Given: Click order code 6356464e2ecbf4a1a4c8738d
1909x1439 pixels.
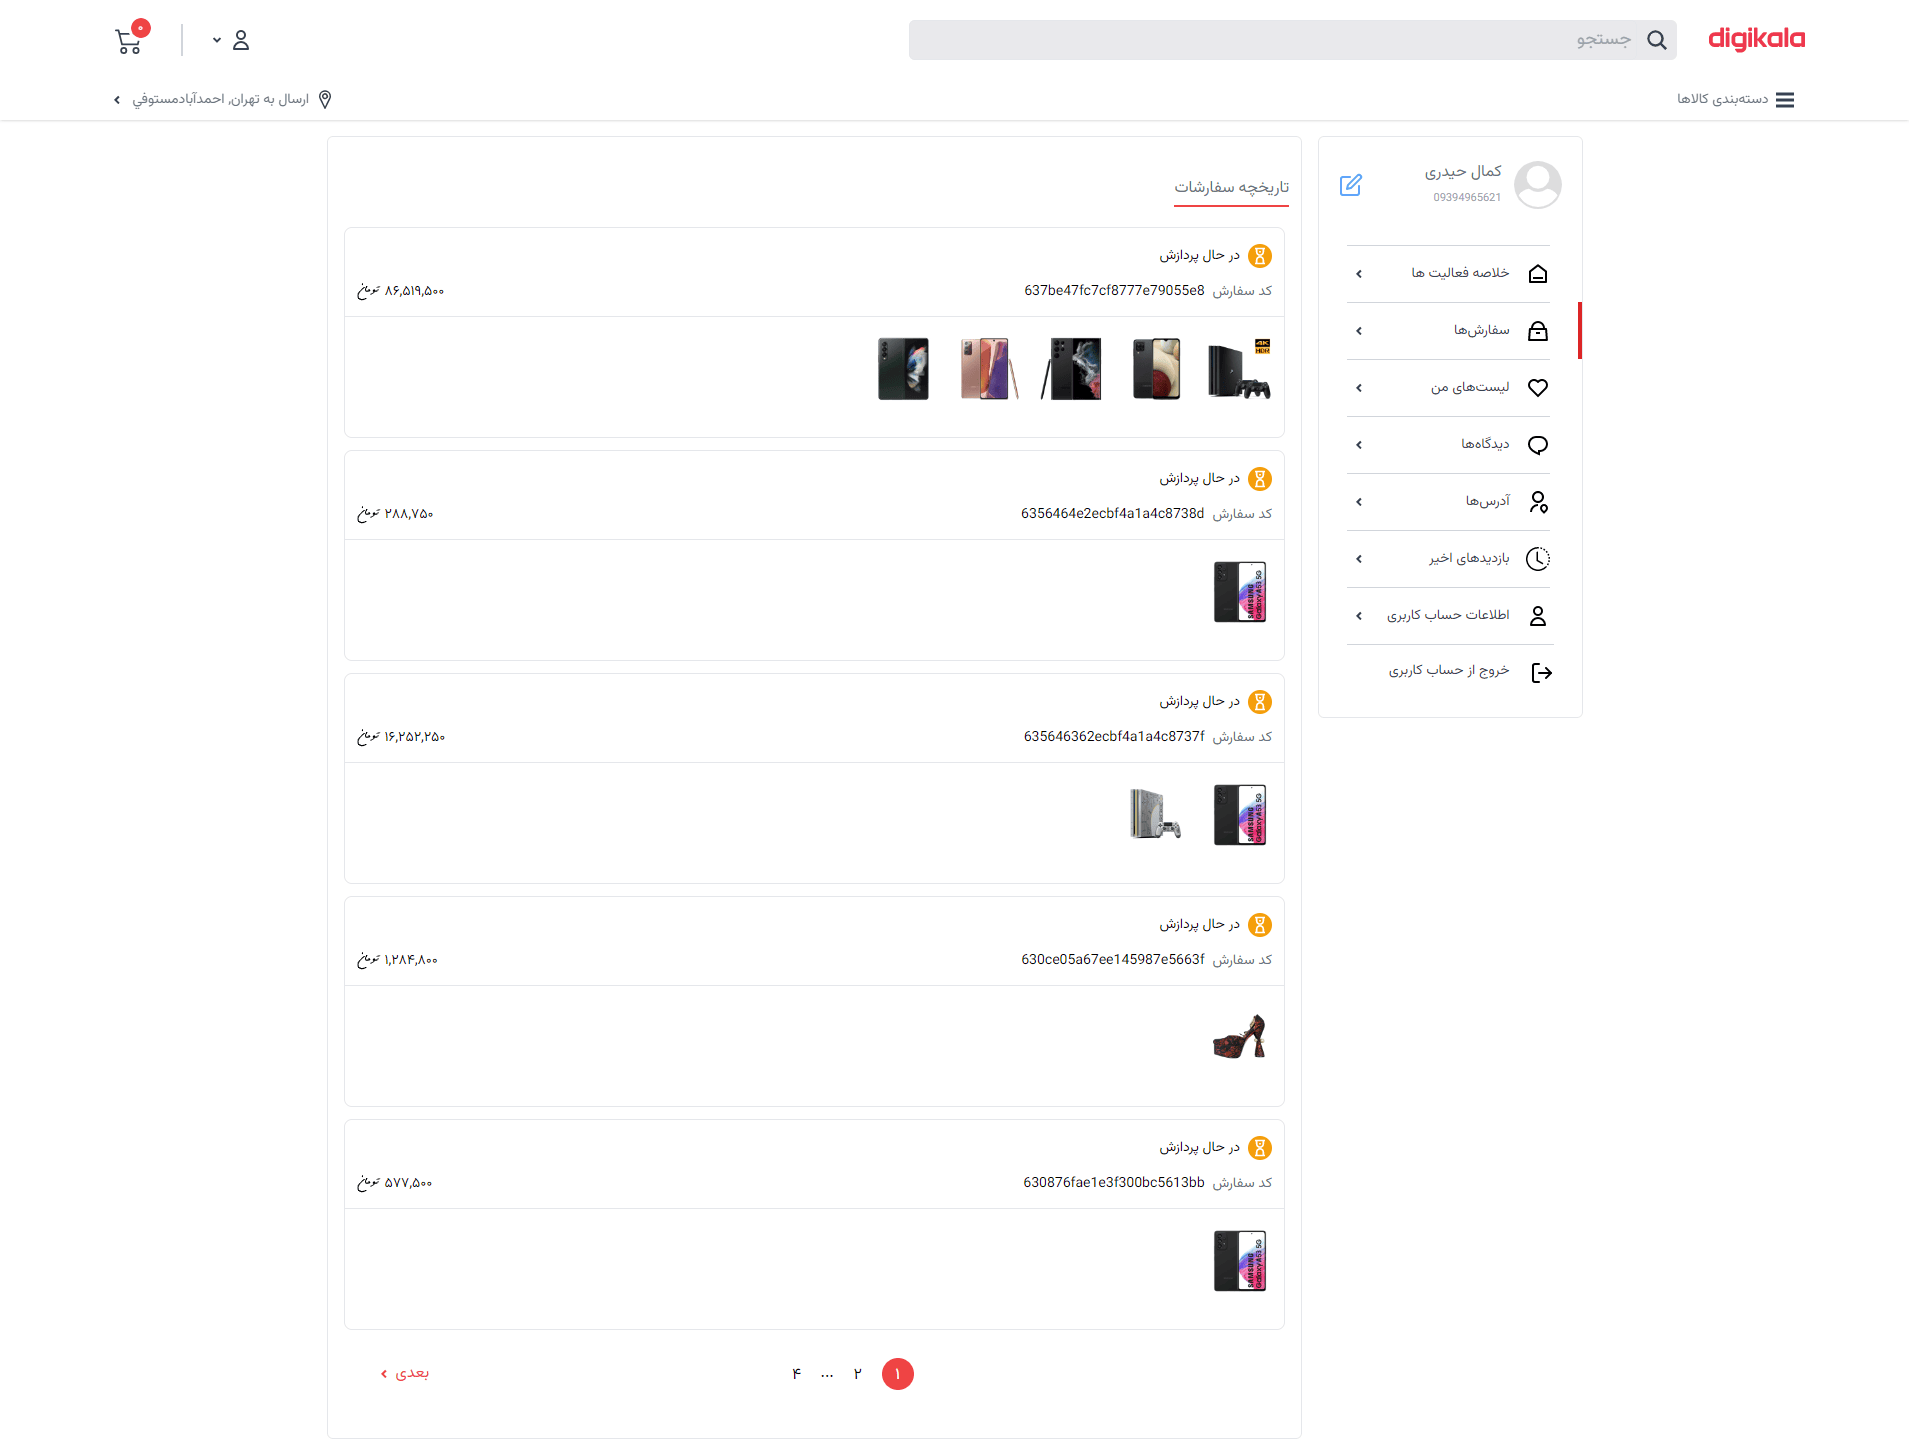Looking at the screenshot, I should tap(1112, 514).
